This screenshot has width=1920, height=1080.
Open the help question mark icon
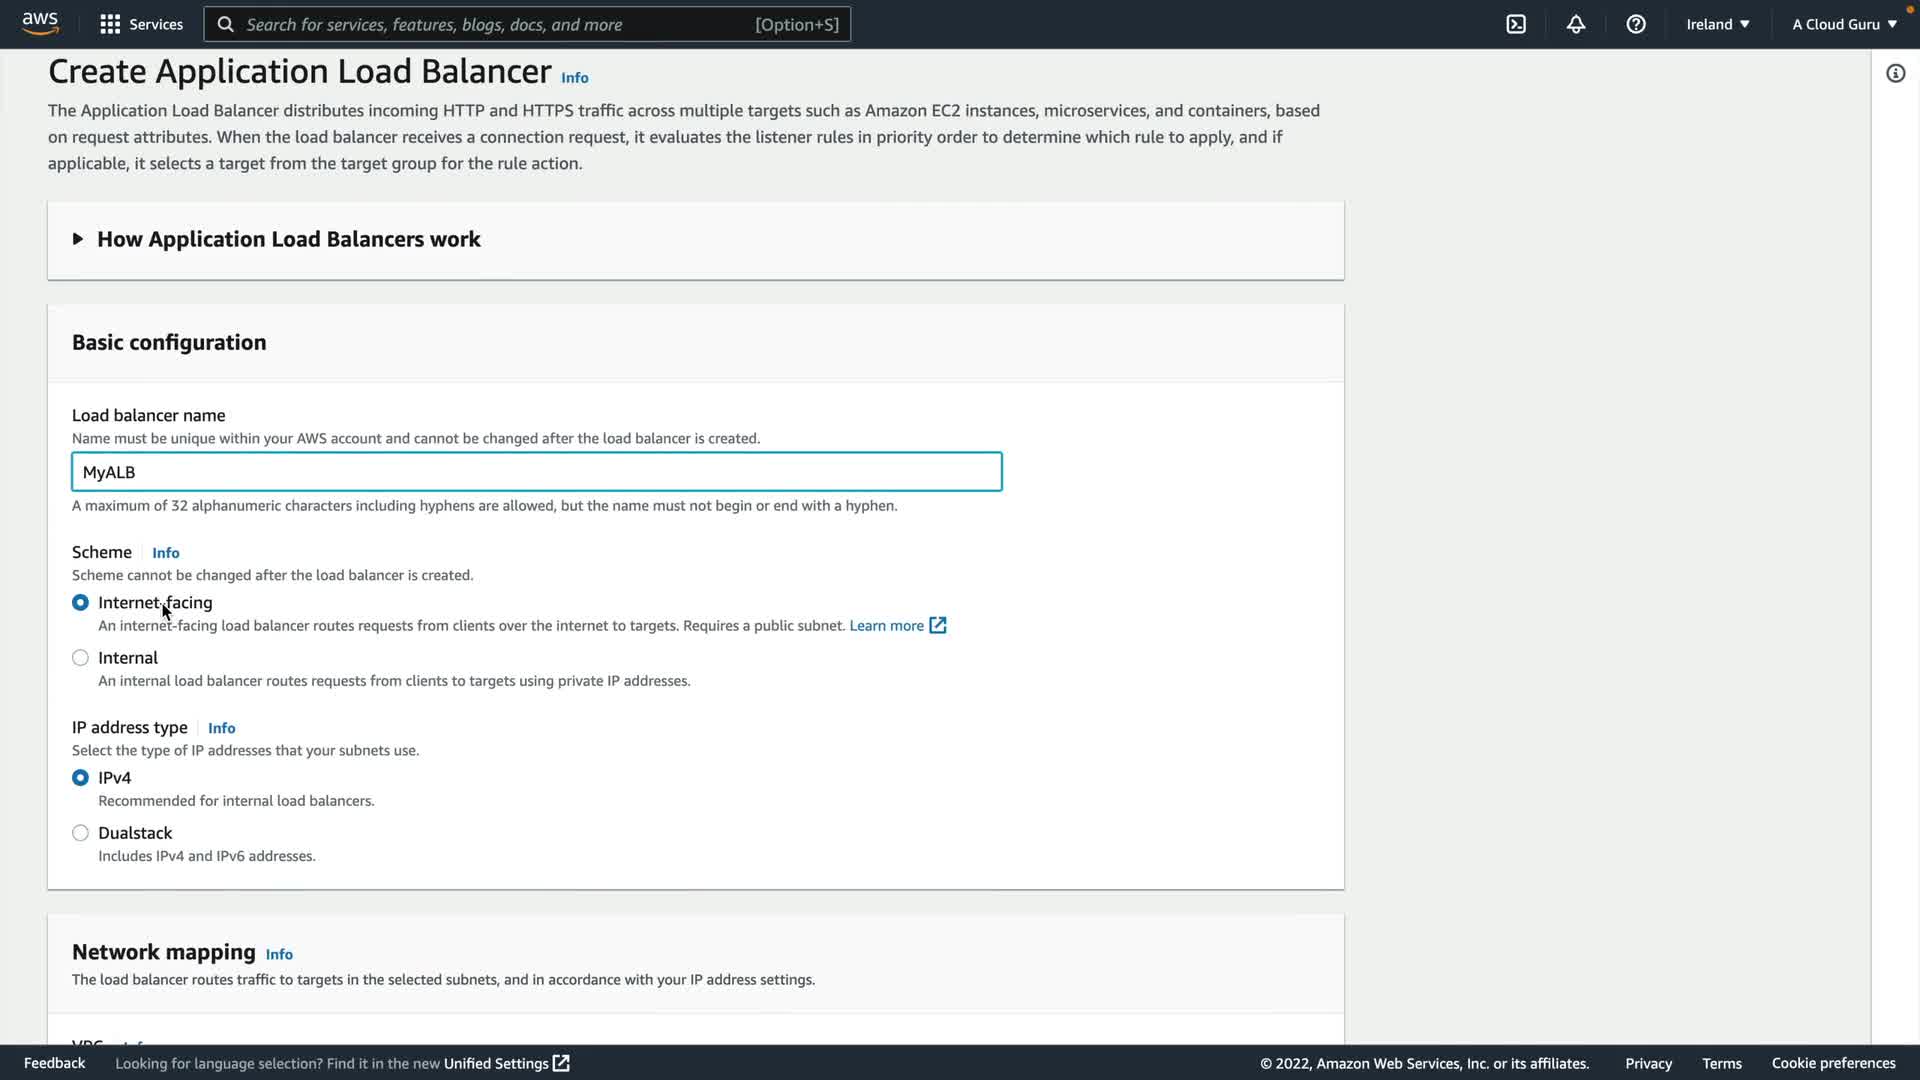click(1636, 24)
